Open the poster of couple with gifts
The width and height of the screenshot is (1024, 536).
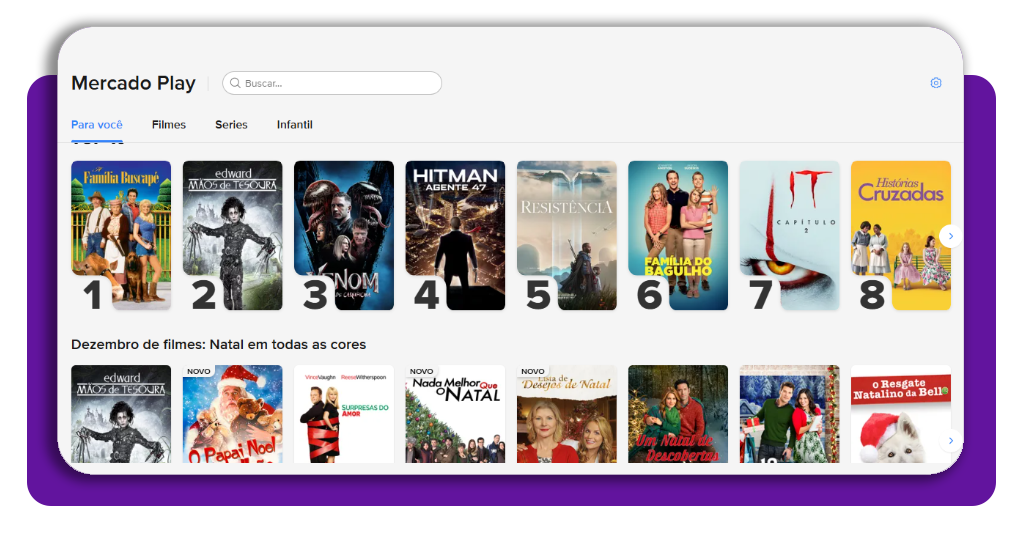789,414
